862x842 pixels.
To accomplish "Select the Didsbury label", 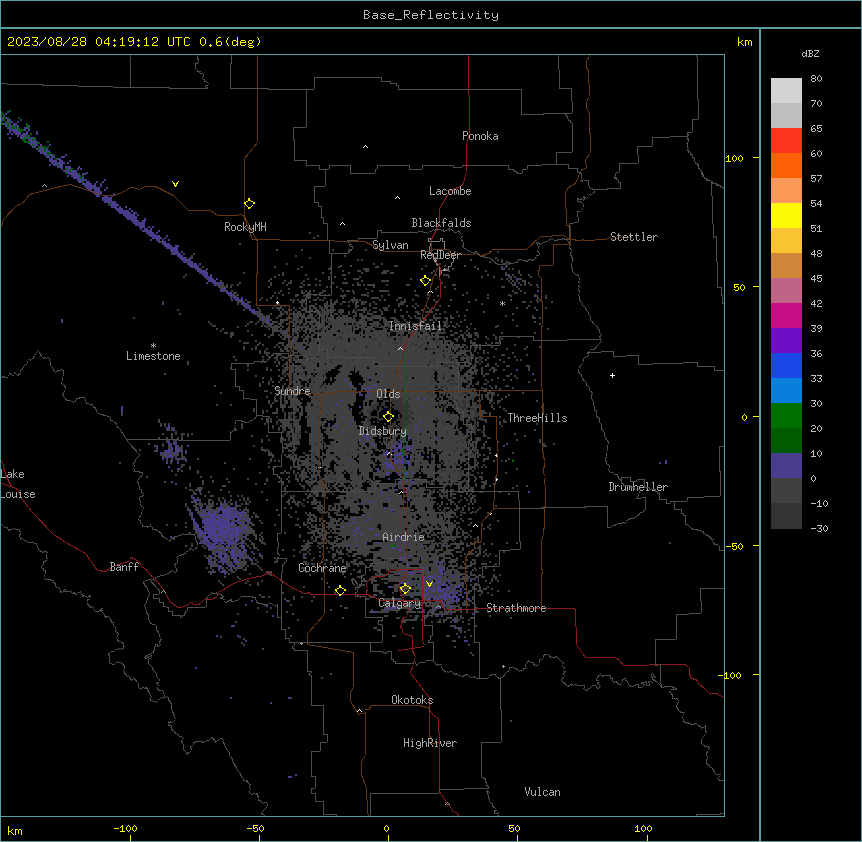I will coord(383,431).
